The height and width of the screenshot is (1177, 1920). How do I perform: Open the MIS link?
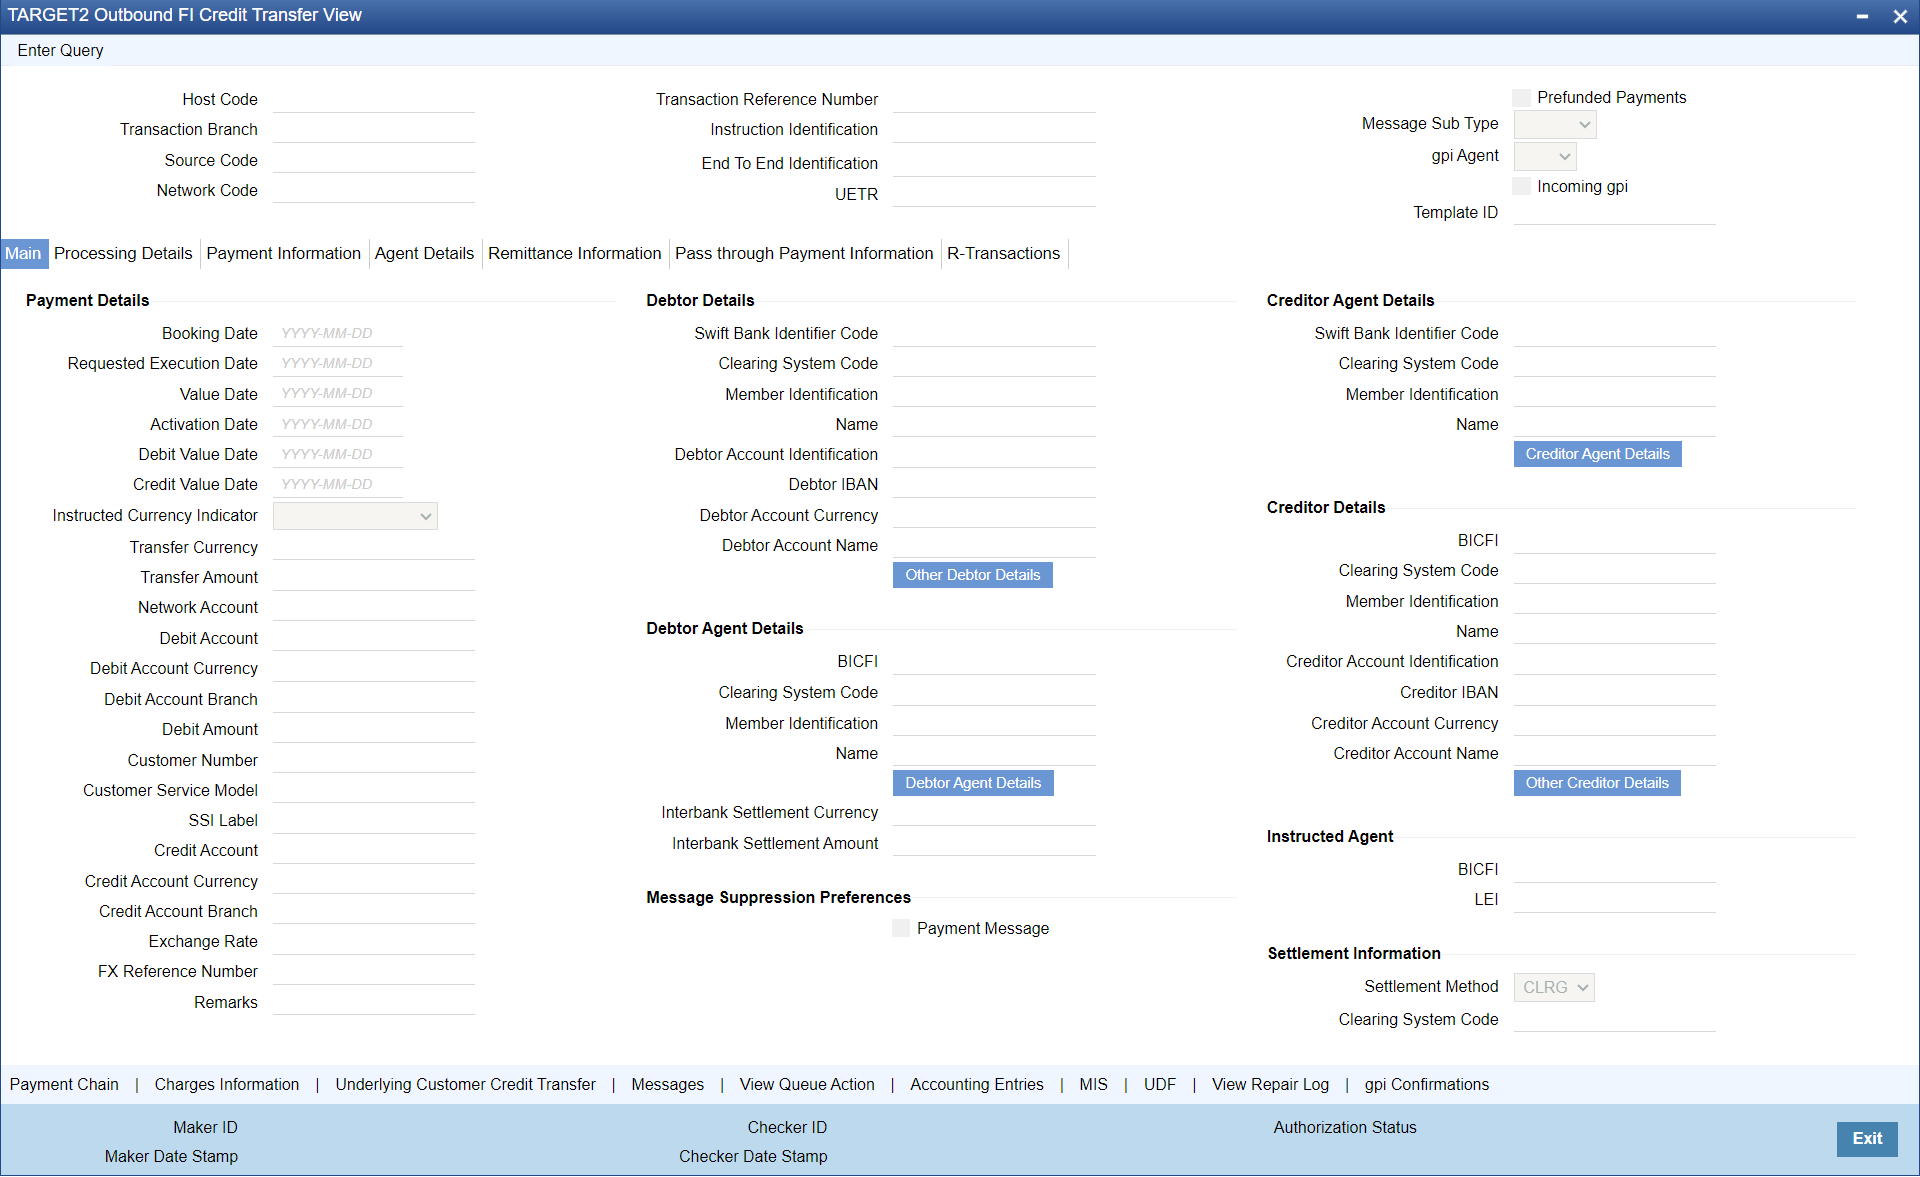pos(1093,1085)
